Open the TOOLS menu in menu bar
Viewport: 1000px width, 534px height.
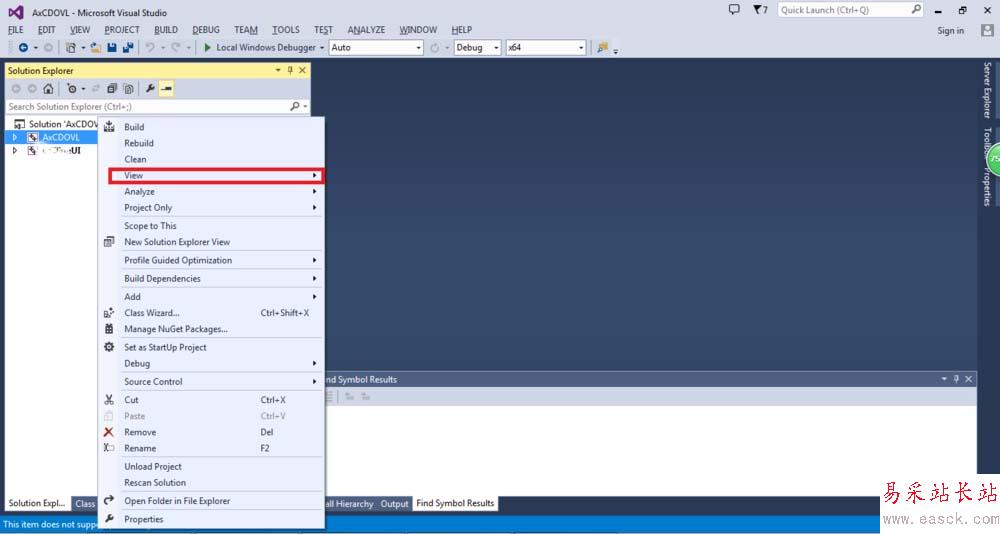tap(286, 30)
